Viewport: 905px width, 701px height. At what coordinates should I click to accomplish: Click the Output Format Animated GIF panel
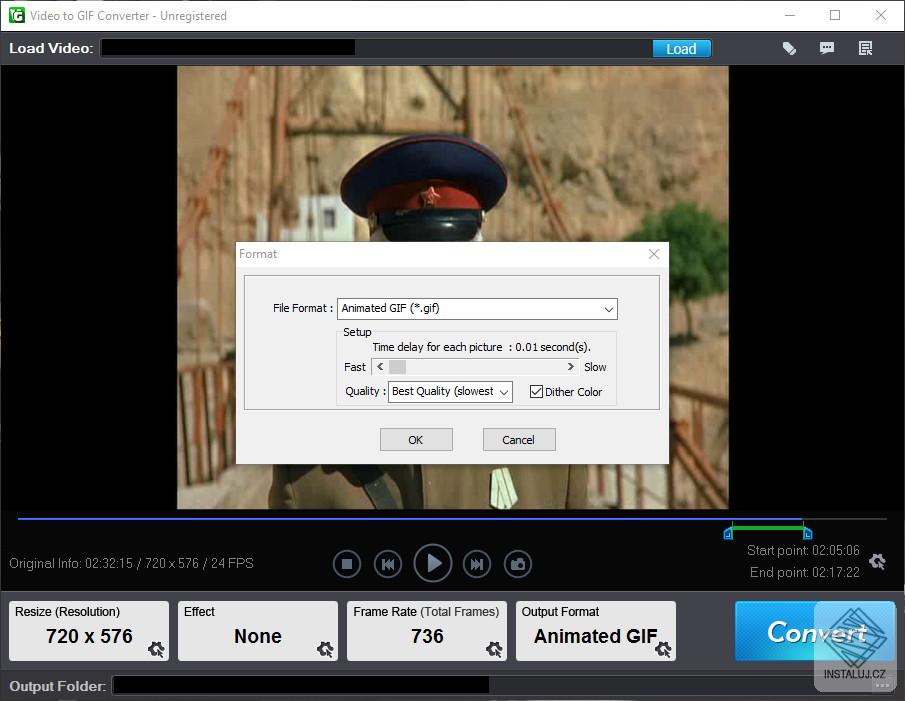coord(596,631)
